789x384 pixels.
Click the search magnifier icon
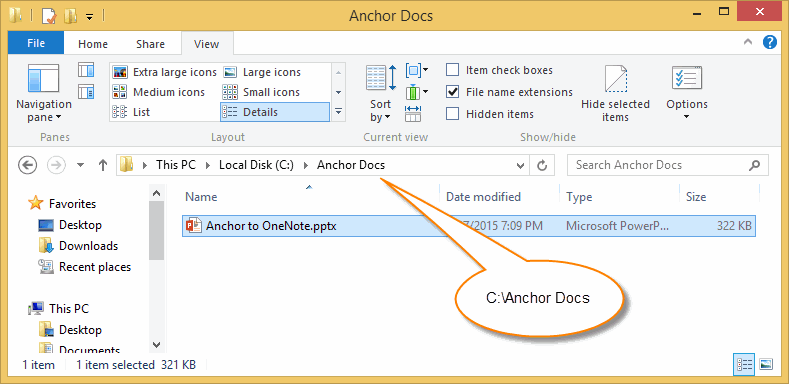(754, 165)
